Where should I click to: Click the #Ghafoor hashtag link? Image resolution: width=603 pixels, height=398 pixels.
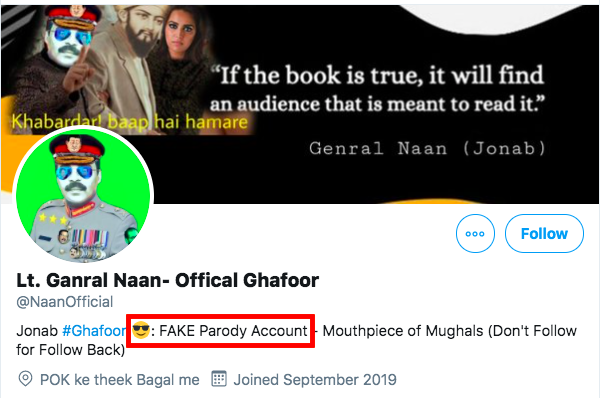tap(94, 331)
